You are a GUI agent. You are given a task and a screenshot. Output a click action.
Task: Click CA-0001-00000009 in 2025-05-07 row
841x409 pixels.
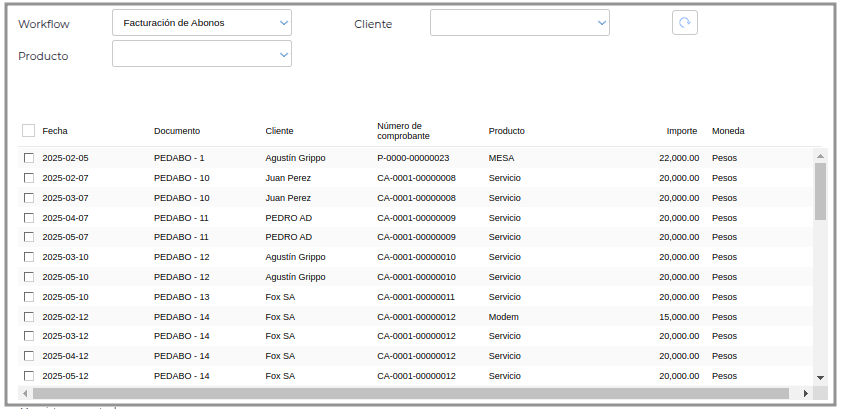coord(416,237)
